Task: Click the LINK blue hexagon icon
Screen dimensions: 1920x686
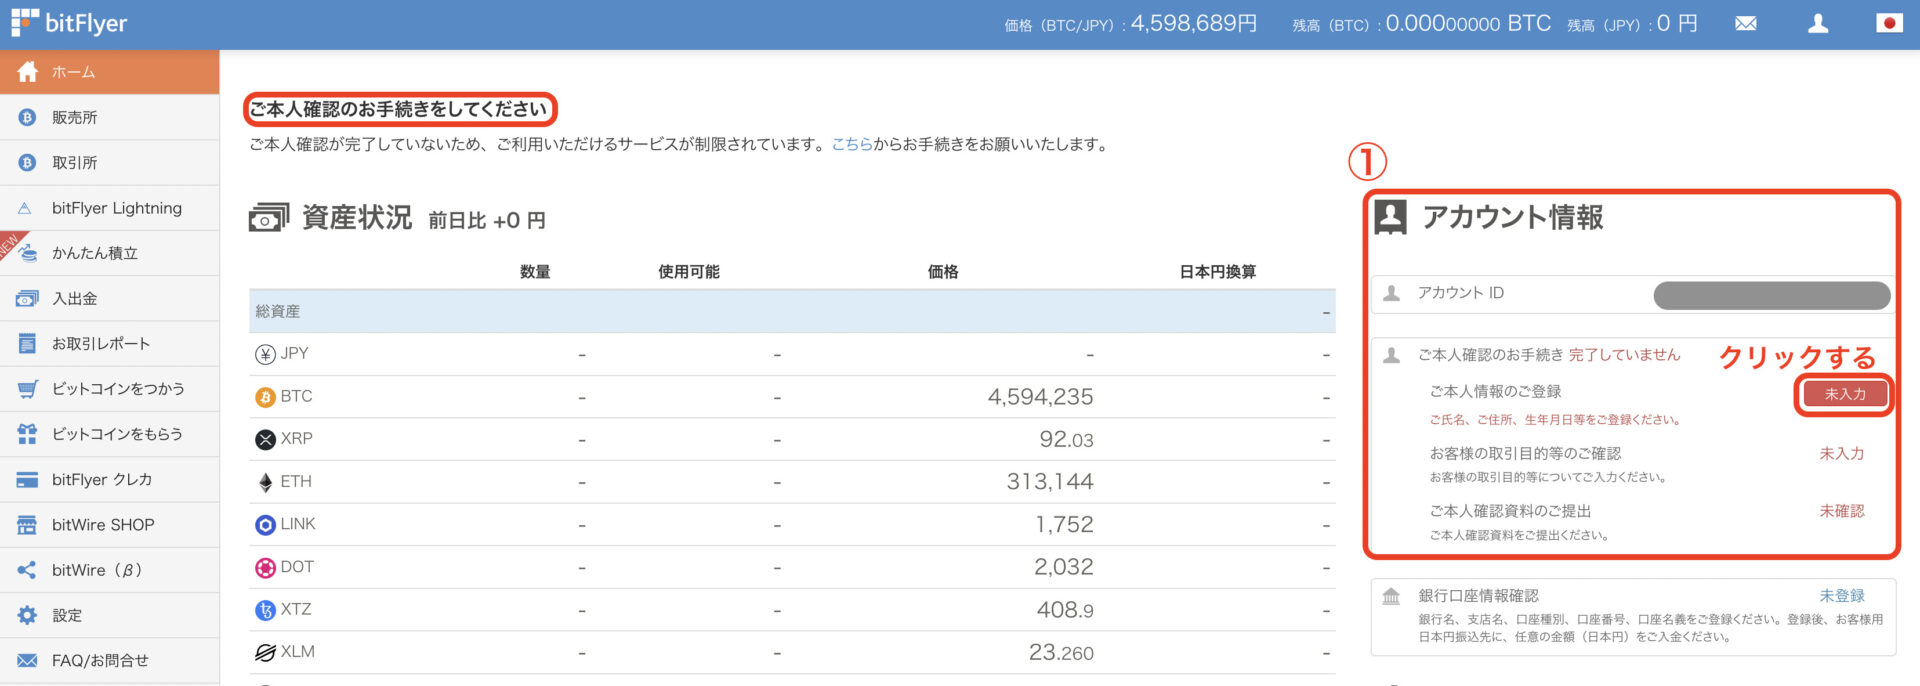Action: point(265,525)
